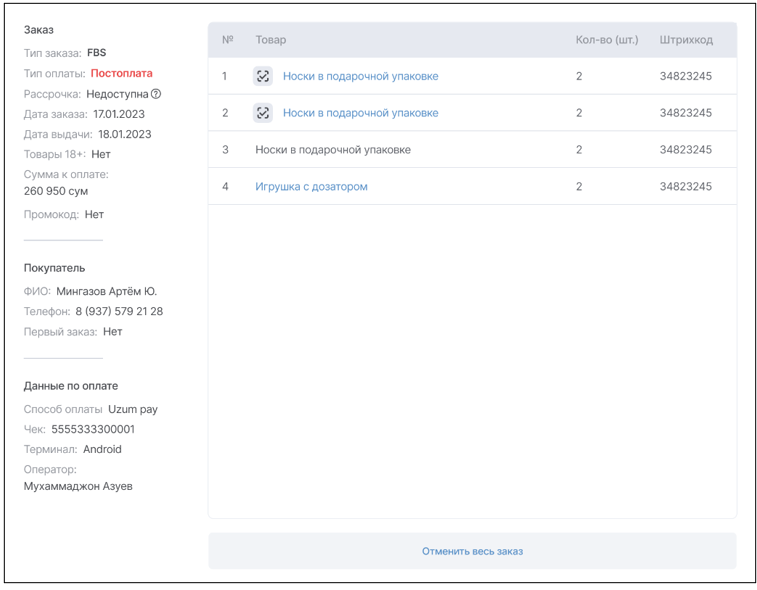Select the row 3 product name text

(x=332, y=150)
